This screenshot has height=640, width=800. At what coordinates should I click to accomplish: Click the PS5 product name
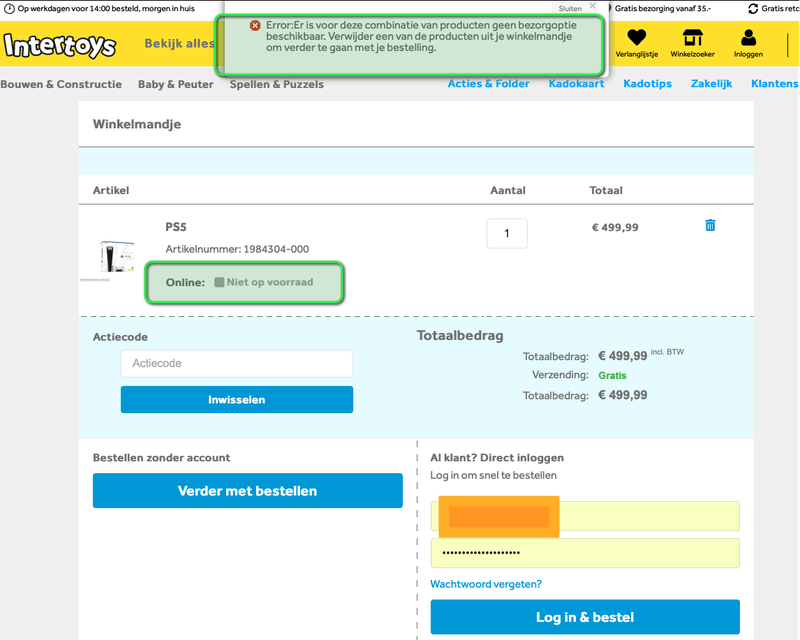click(x=176, y=227)
